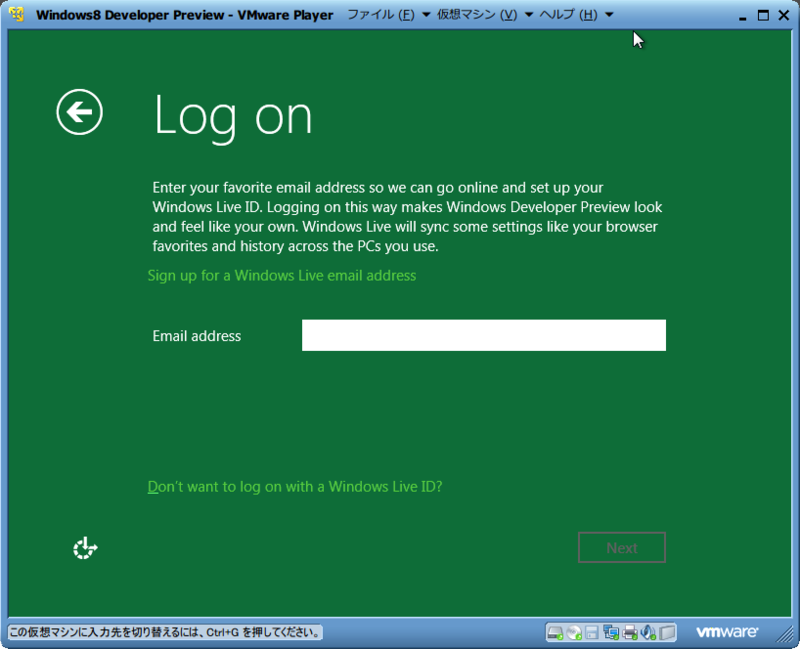The width and height of the screenshot is (800, 649).
Task: Click the gray removable device icon
Action: (x=667, y=633)
